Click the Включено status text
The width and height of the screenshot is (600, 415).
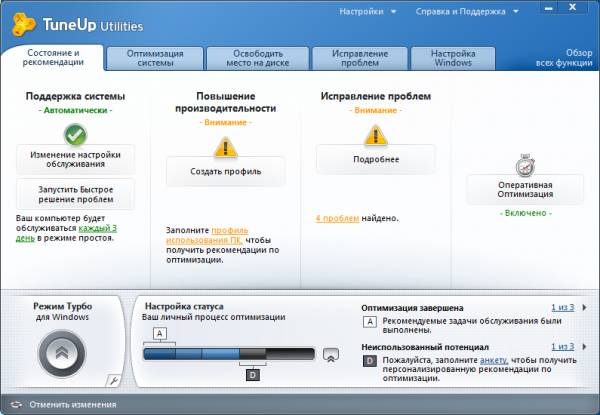(x=525, y=213)
